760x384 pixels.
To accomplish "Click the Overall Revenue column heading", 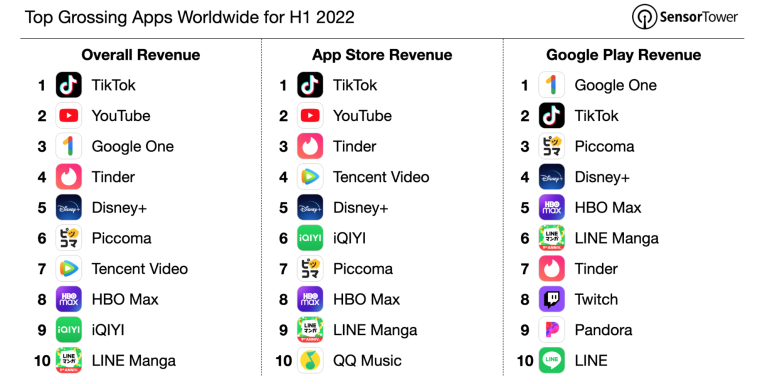I will [141, 55].
